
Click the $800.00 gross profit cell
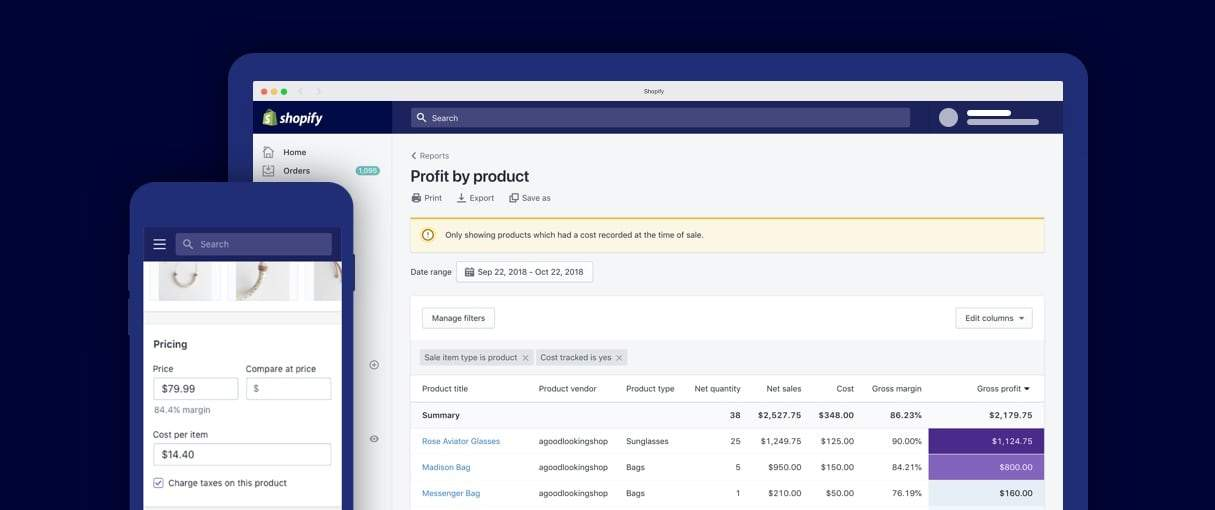coord(986,467)
